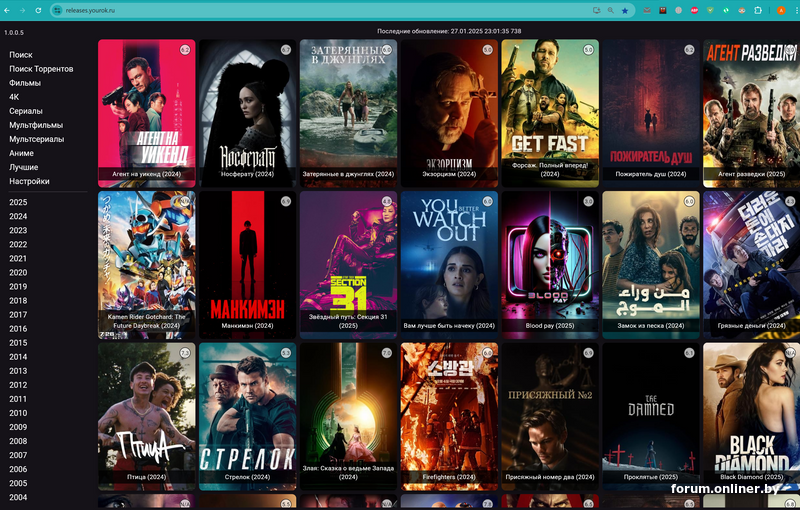
Task: Filter releases by year 2012
Action: point(18,385)
